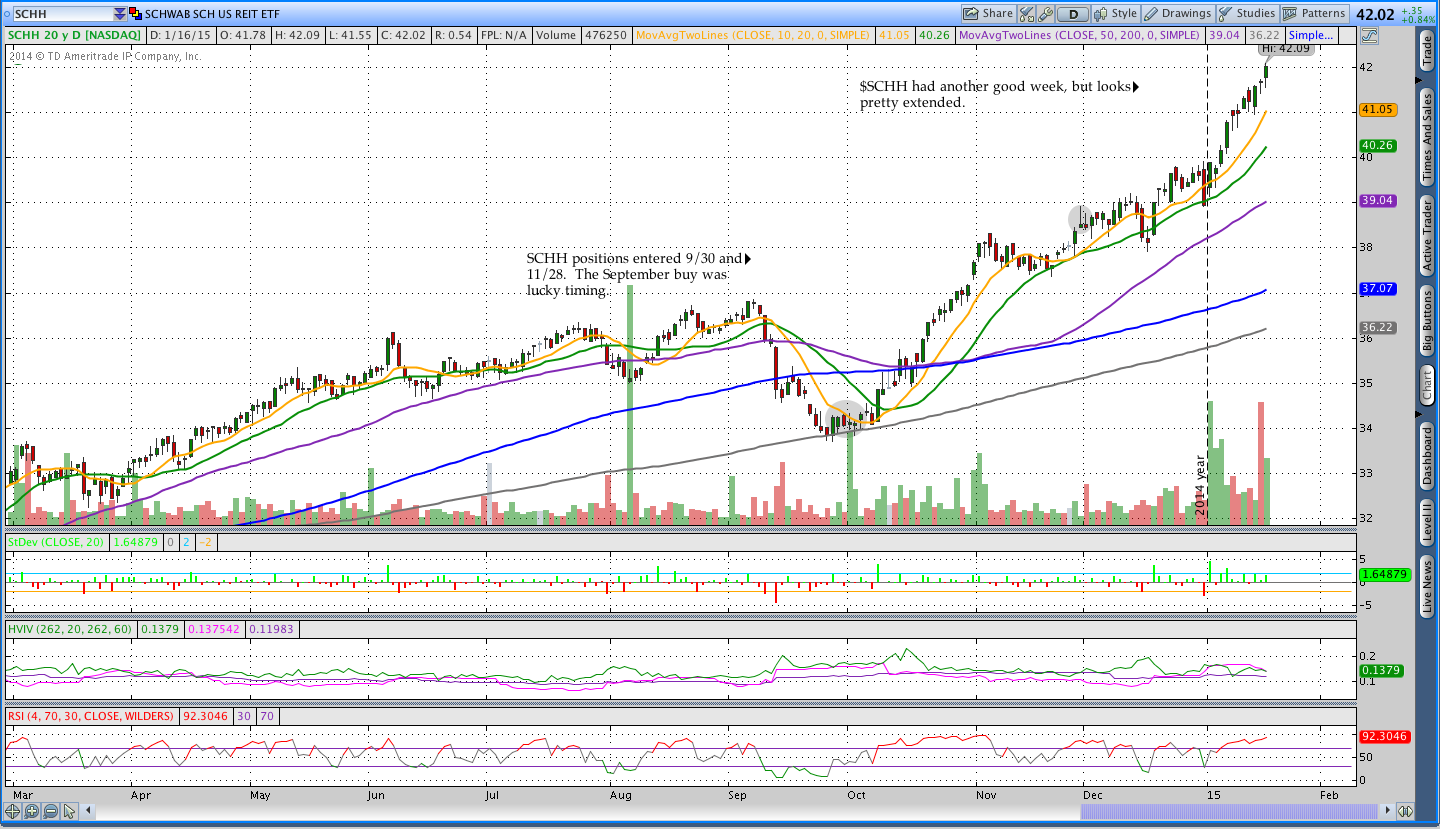Click the symbol list icon beside dropdown
This screenshot has width=1440, height=829.
[136, 14]
